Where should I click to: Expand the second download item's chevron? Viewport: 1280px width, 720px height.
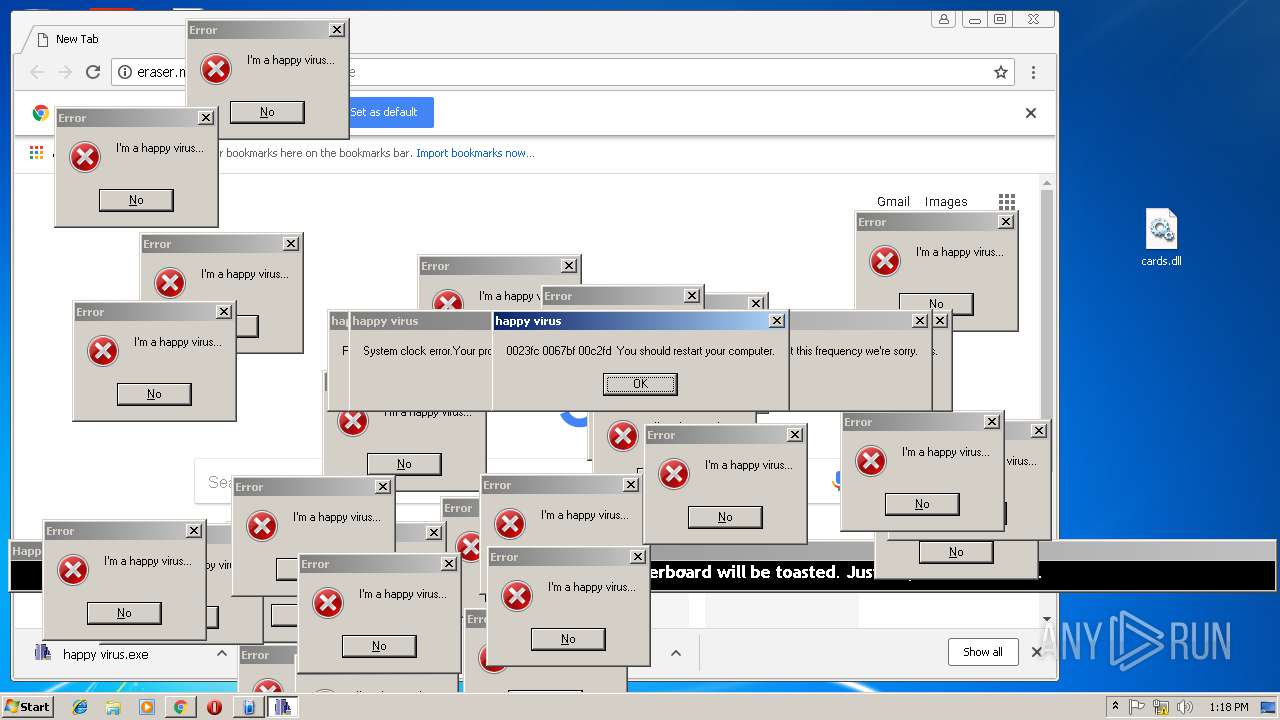pos(676,653)
